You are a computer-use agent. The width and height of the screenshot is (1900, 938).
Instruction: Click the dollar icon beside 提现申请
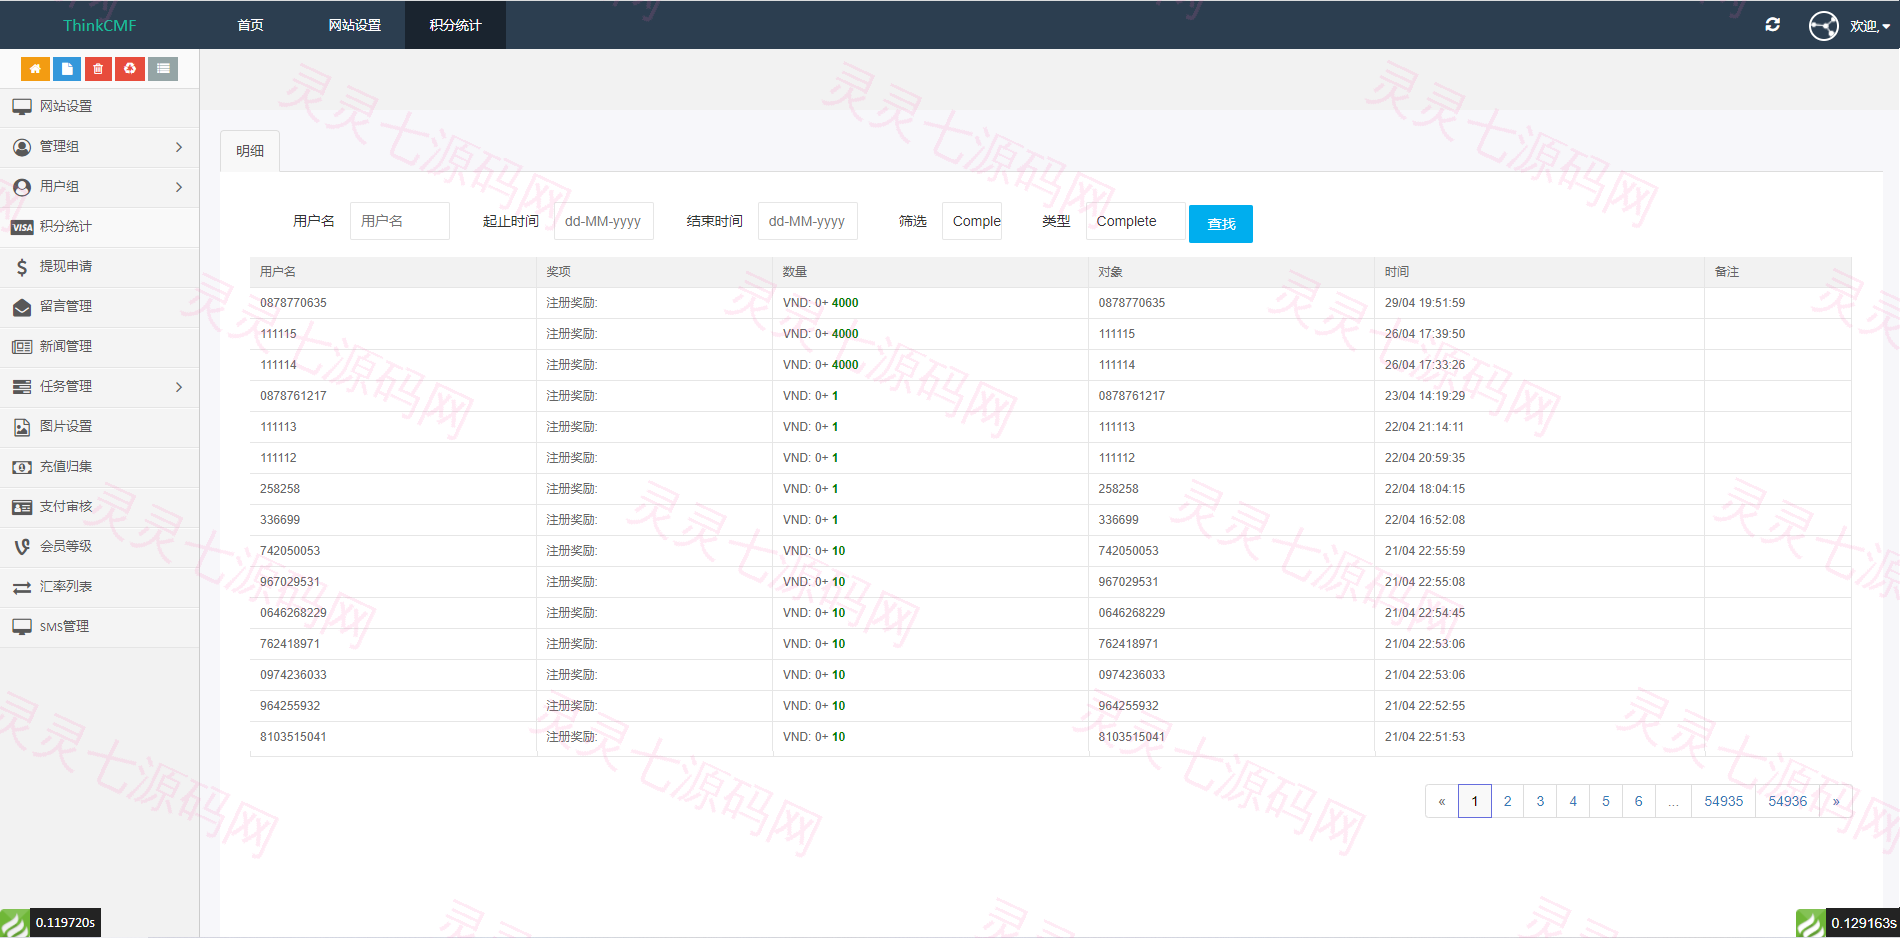click(x=22, y=267)
